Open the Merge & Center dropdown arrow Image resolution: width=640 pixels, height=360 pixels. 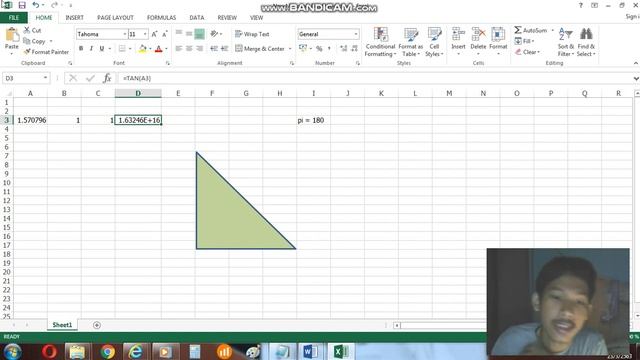[290, 49]
